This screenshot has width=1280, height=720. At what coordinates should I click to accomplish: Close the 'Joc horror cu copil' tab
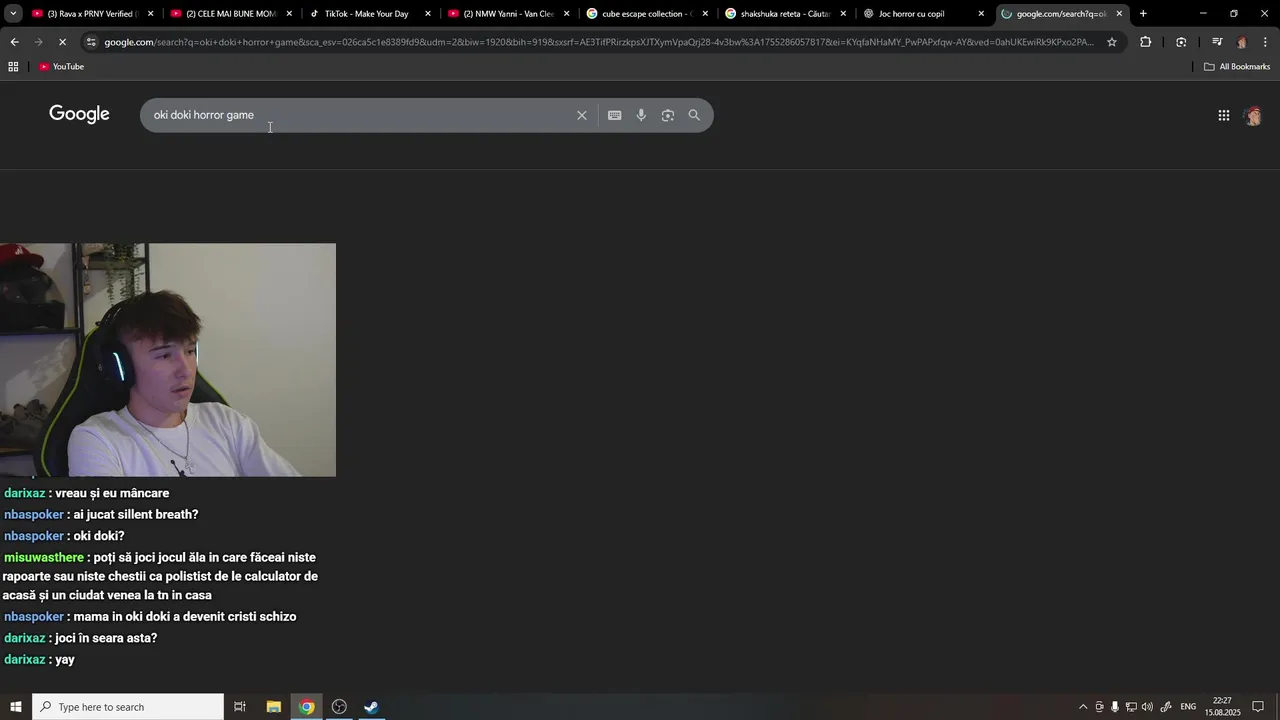(981, 14)
